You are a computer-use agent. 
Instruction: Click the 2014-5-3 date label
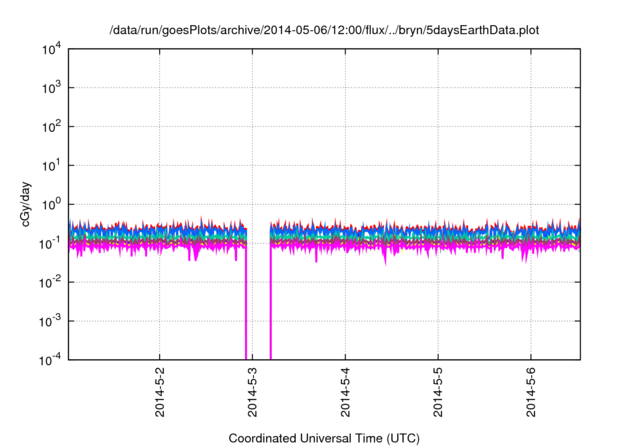(x=252, y=393)
